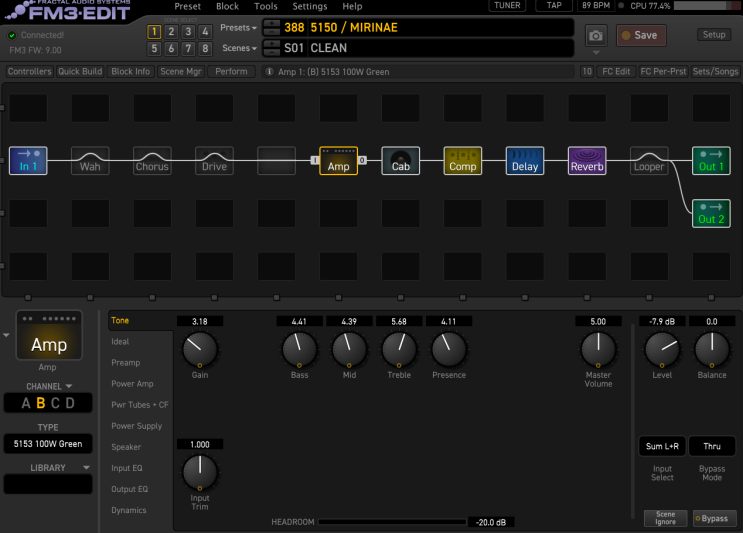Open Bypass Mode Thru dropdown
This screenshot has height=533, width=743.
point(712,446)
